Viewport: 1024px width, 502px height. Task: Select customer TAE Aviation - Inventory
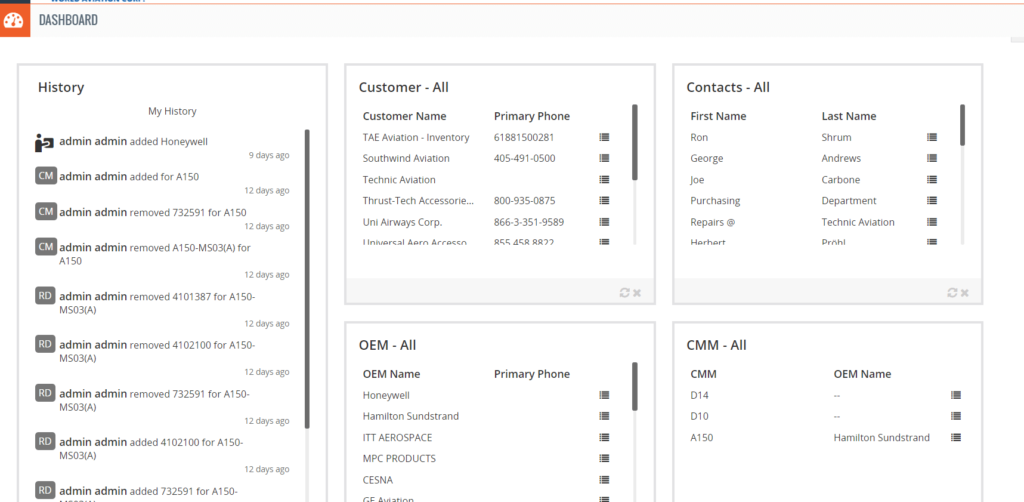tap(416, 137)
